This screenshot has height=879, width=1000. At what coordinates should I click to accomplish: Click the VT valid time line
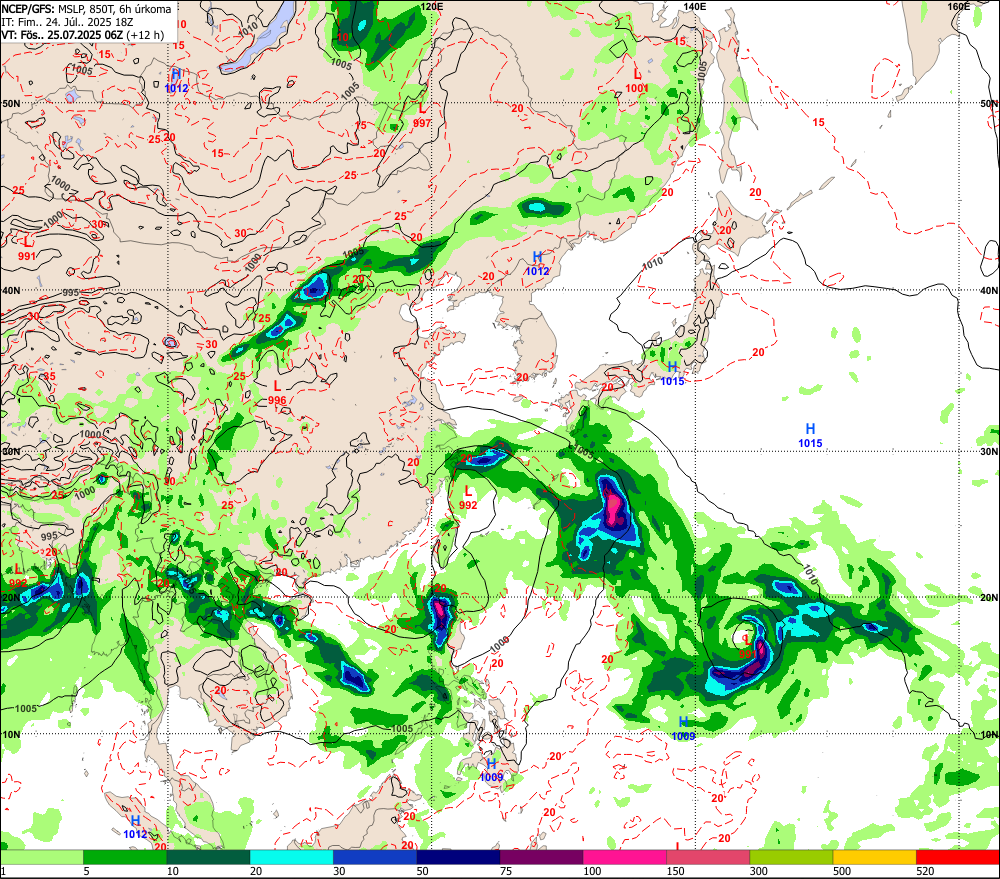tap(82, 35)
